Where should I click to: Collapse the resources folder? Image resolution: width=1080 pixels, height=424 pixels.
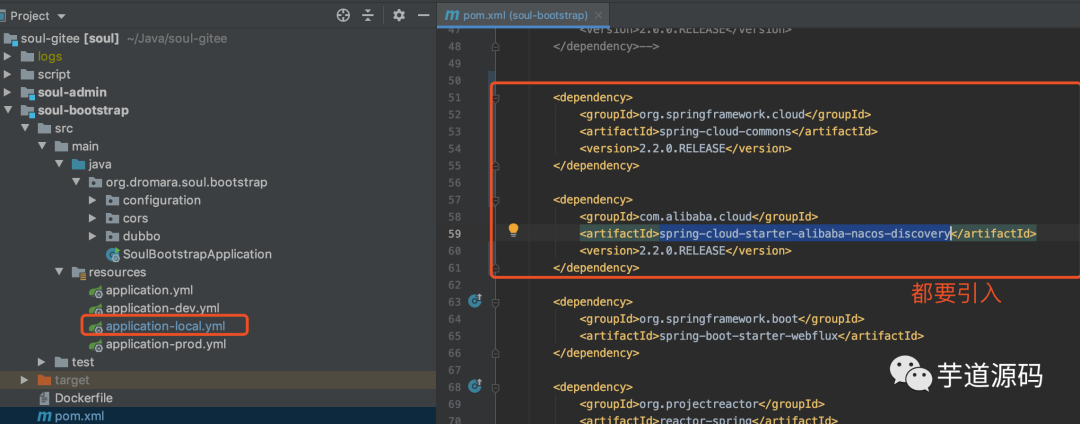coord(59,272)
